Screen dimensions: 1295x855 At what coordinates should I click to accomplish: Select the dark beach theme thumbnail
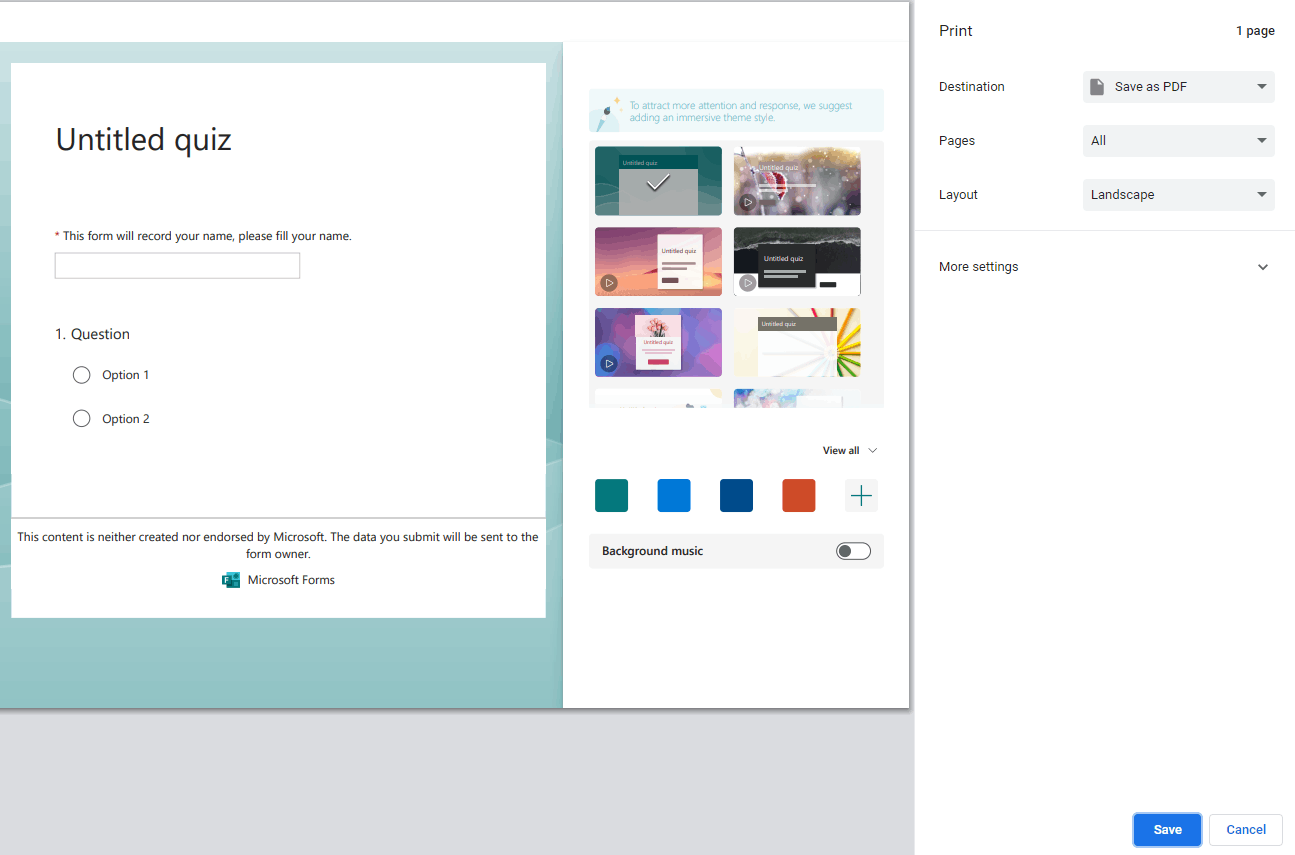pos(797,261)
